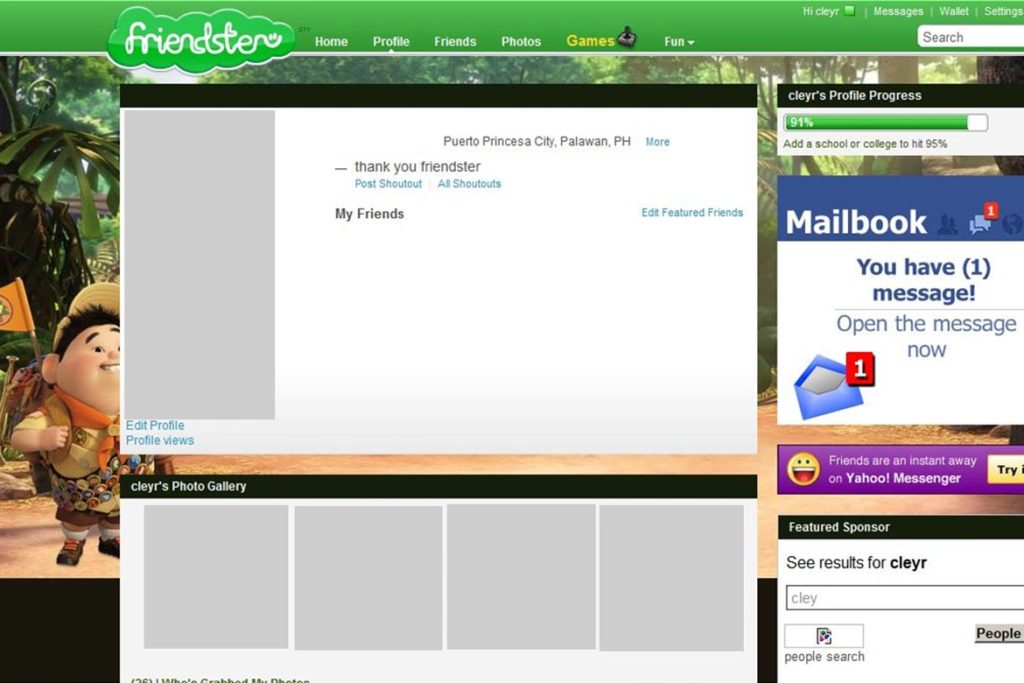The width and height of the screenshot is (1024, 683).
Task: Click 'Open the message now' in Mailbook
Action: coord(926,336)
